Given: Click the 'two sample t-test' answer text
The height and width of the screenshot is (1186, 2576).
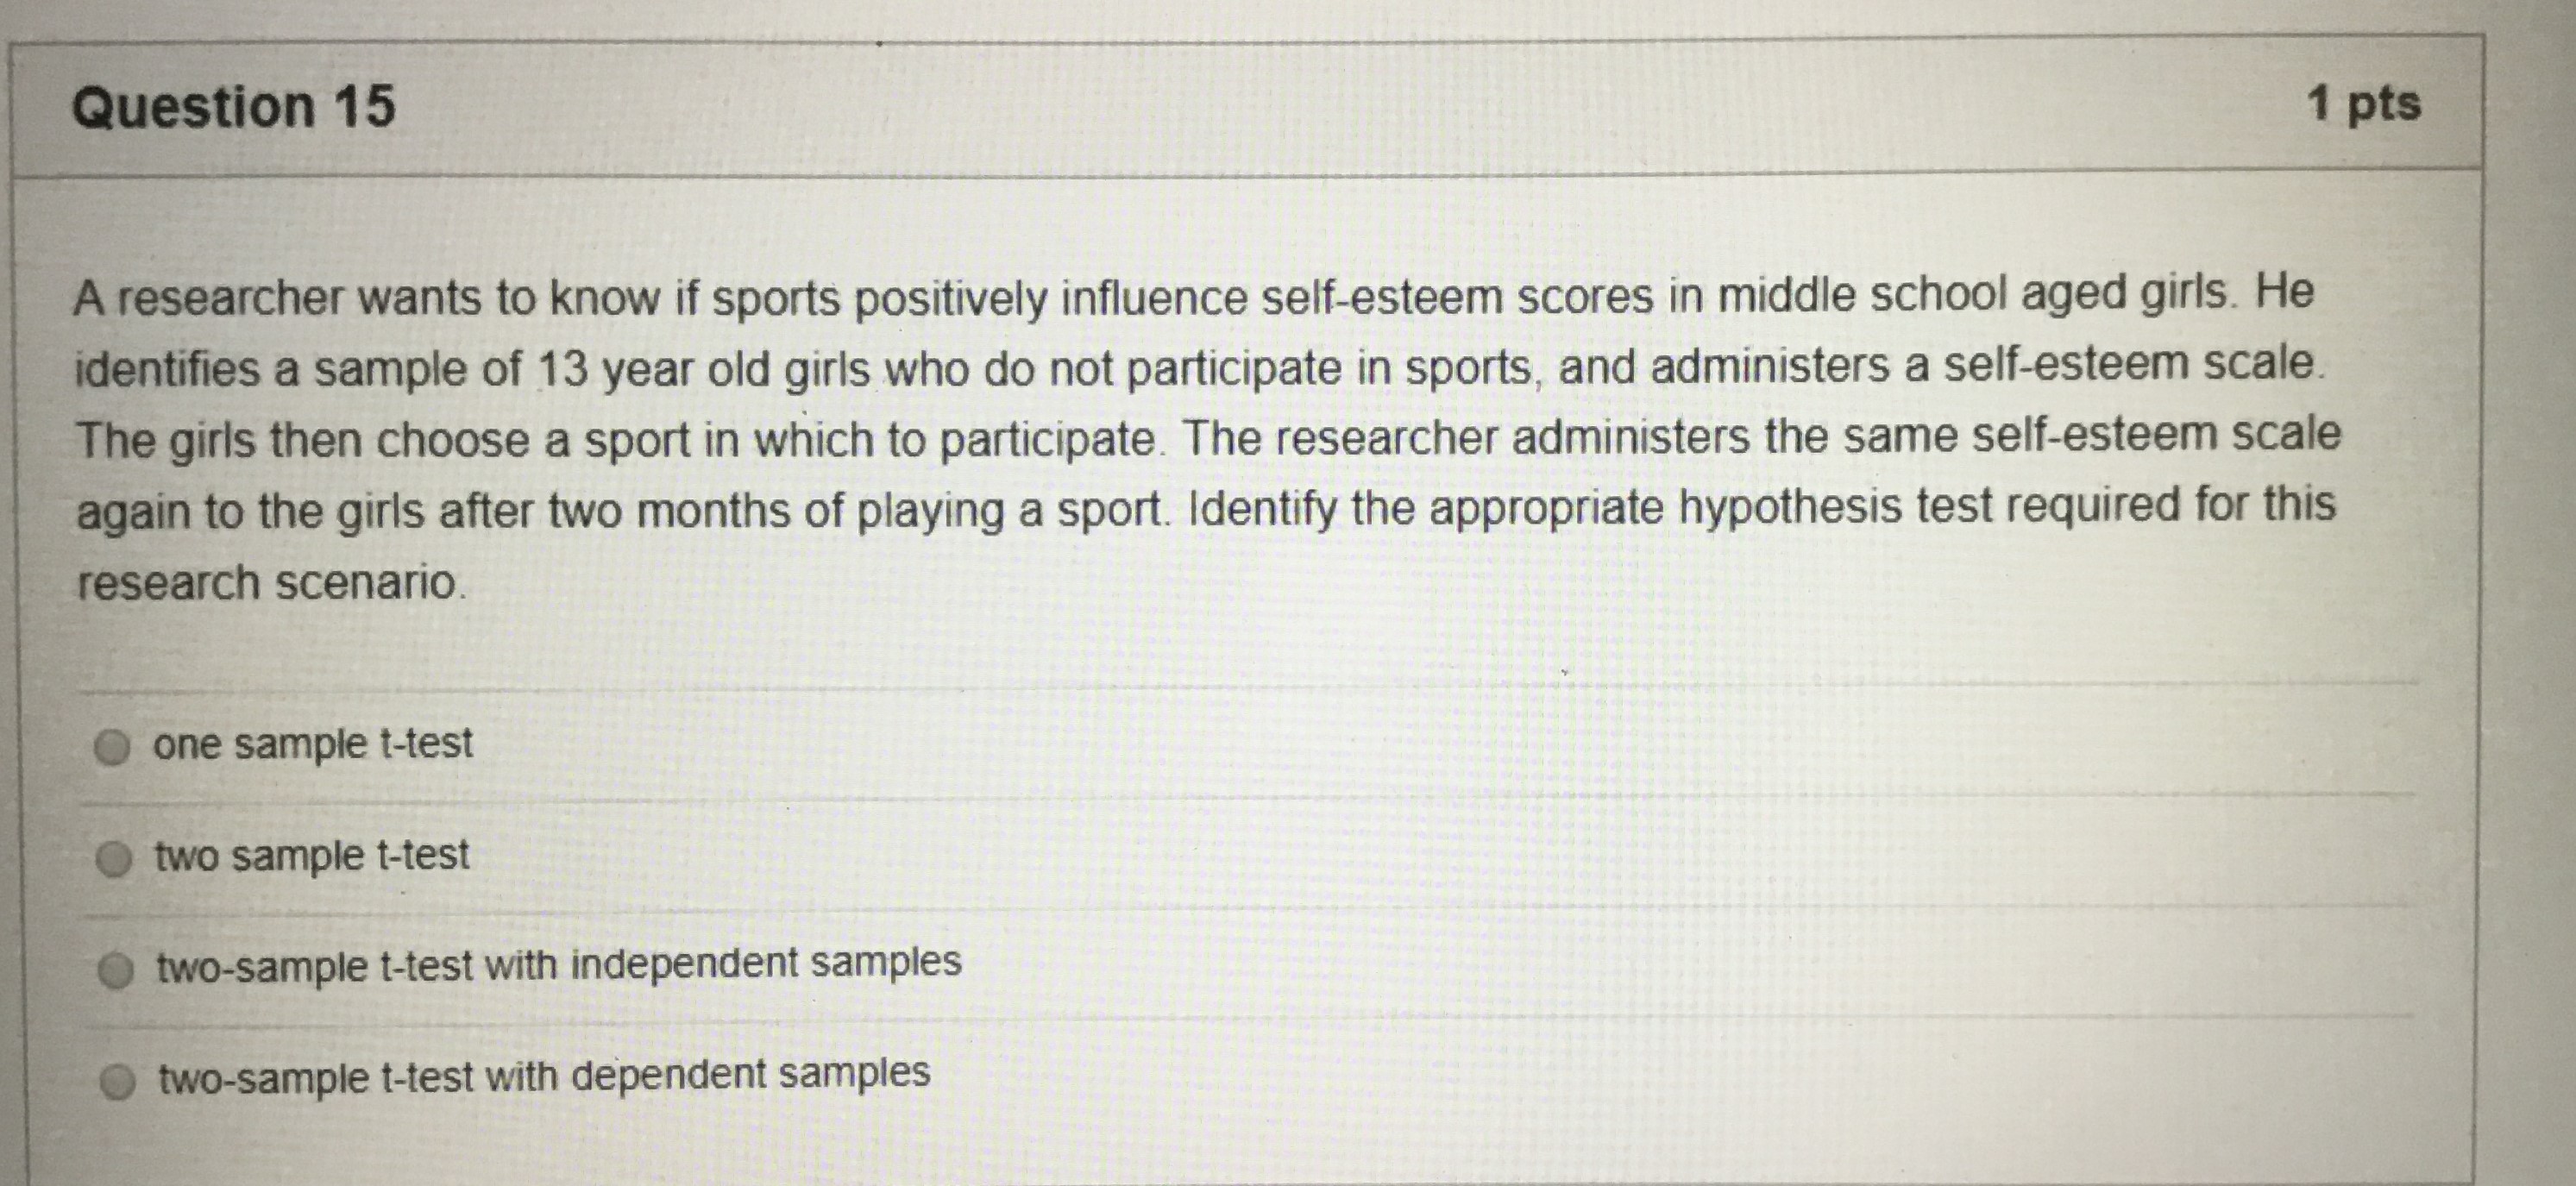Looking at the screenshot, I should (311, 856).
